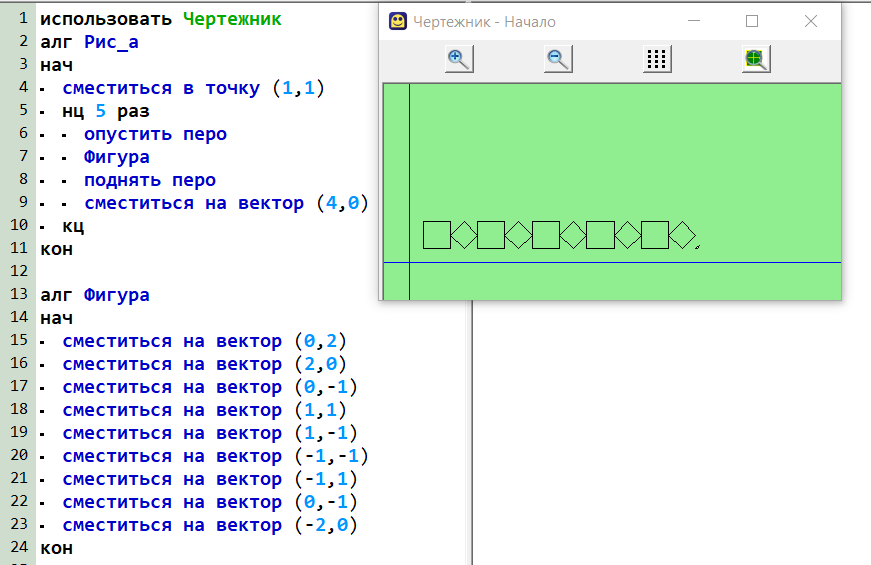This screenshot has width=871, height=565.
Task: Zoom out the Чертежник canvas
Action: 558,59
